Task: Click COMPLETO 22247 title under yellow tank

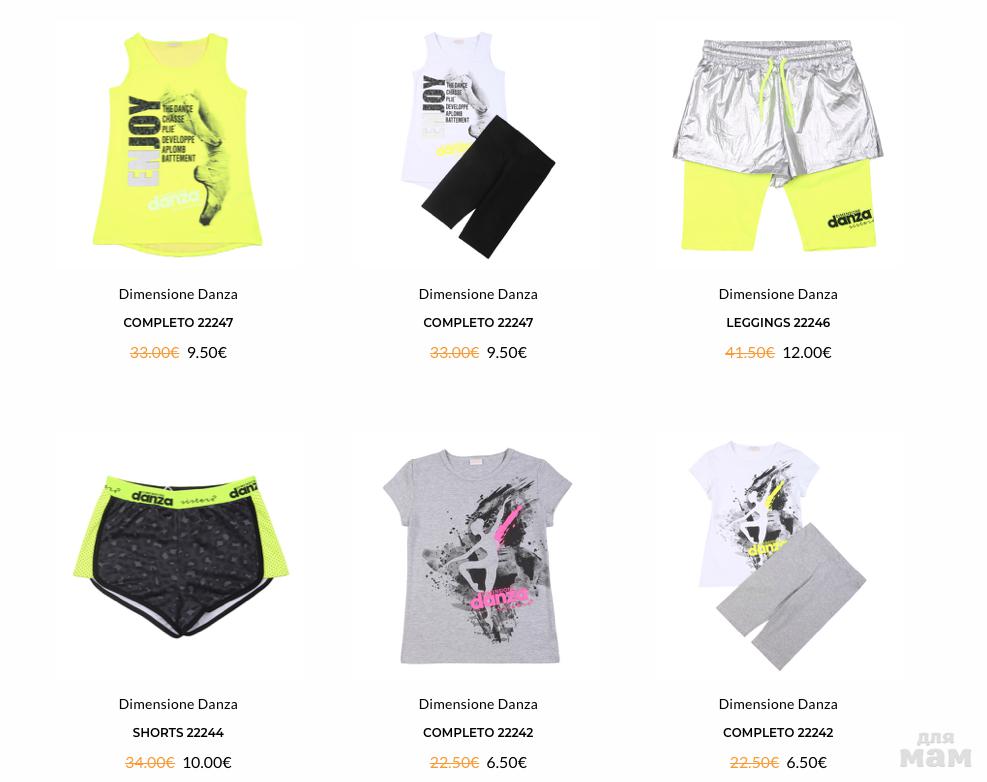Action: coord(178,322)
